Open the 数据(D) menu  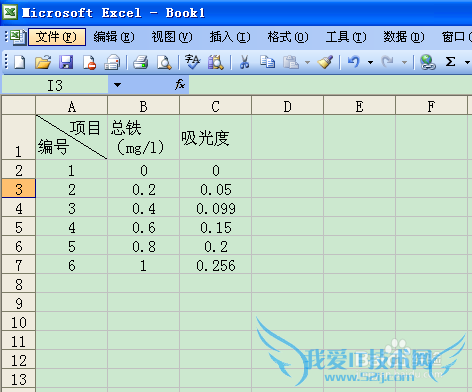pos(404,37)
